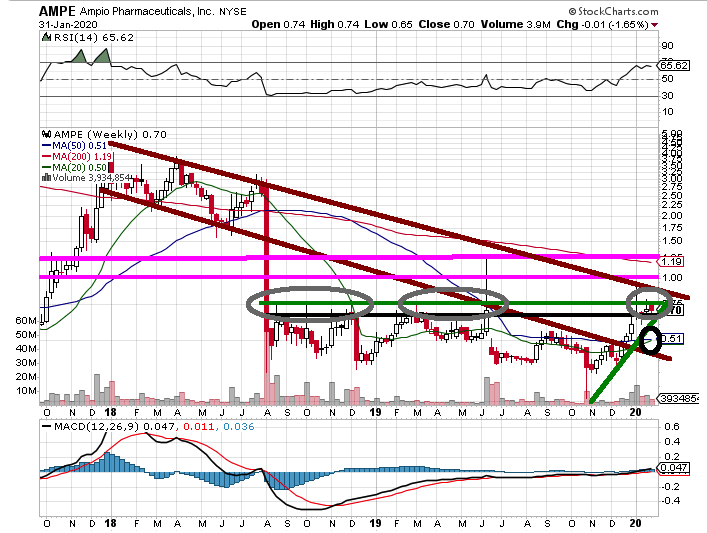
Task: Click the 90 level on RSI axis
Action: (x=667, y=46)
